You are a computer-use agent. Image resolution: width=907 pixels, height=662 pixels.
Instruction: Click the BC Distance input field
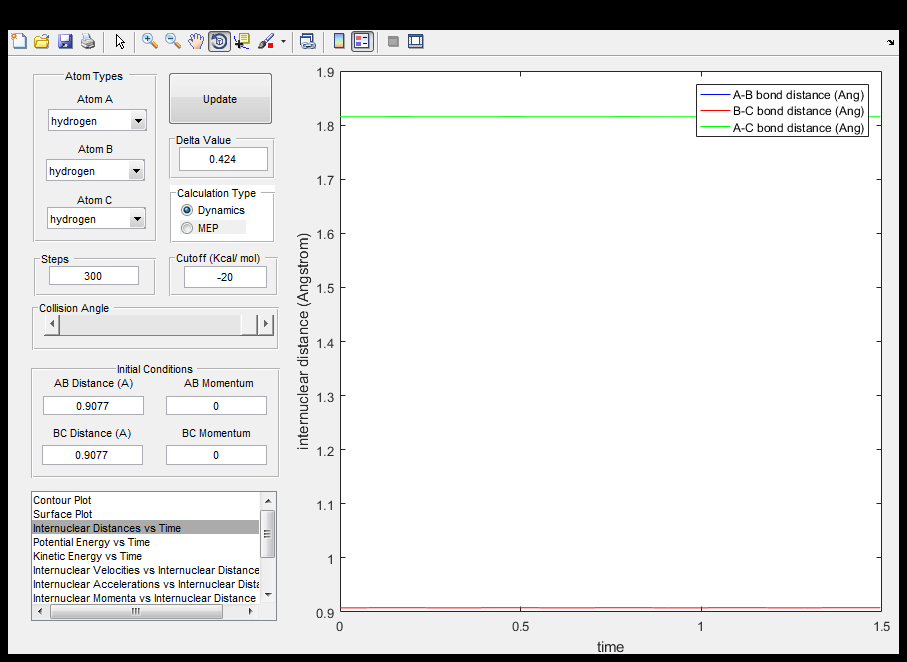pos(92,455)
